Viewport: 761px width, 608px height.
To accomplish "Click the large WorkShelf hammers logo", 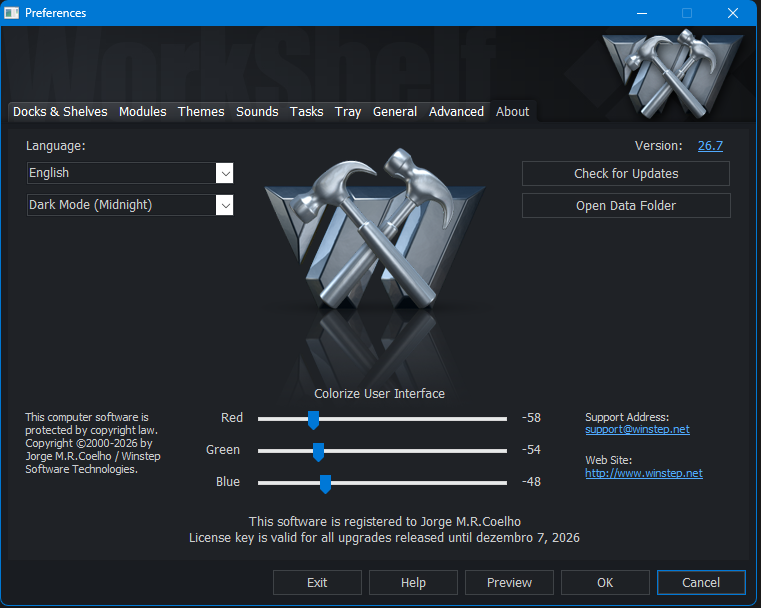I will (x=375, y=228).
